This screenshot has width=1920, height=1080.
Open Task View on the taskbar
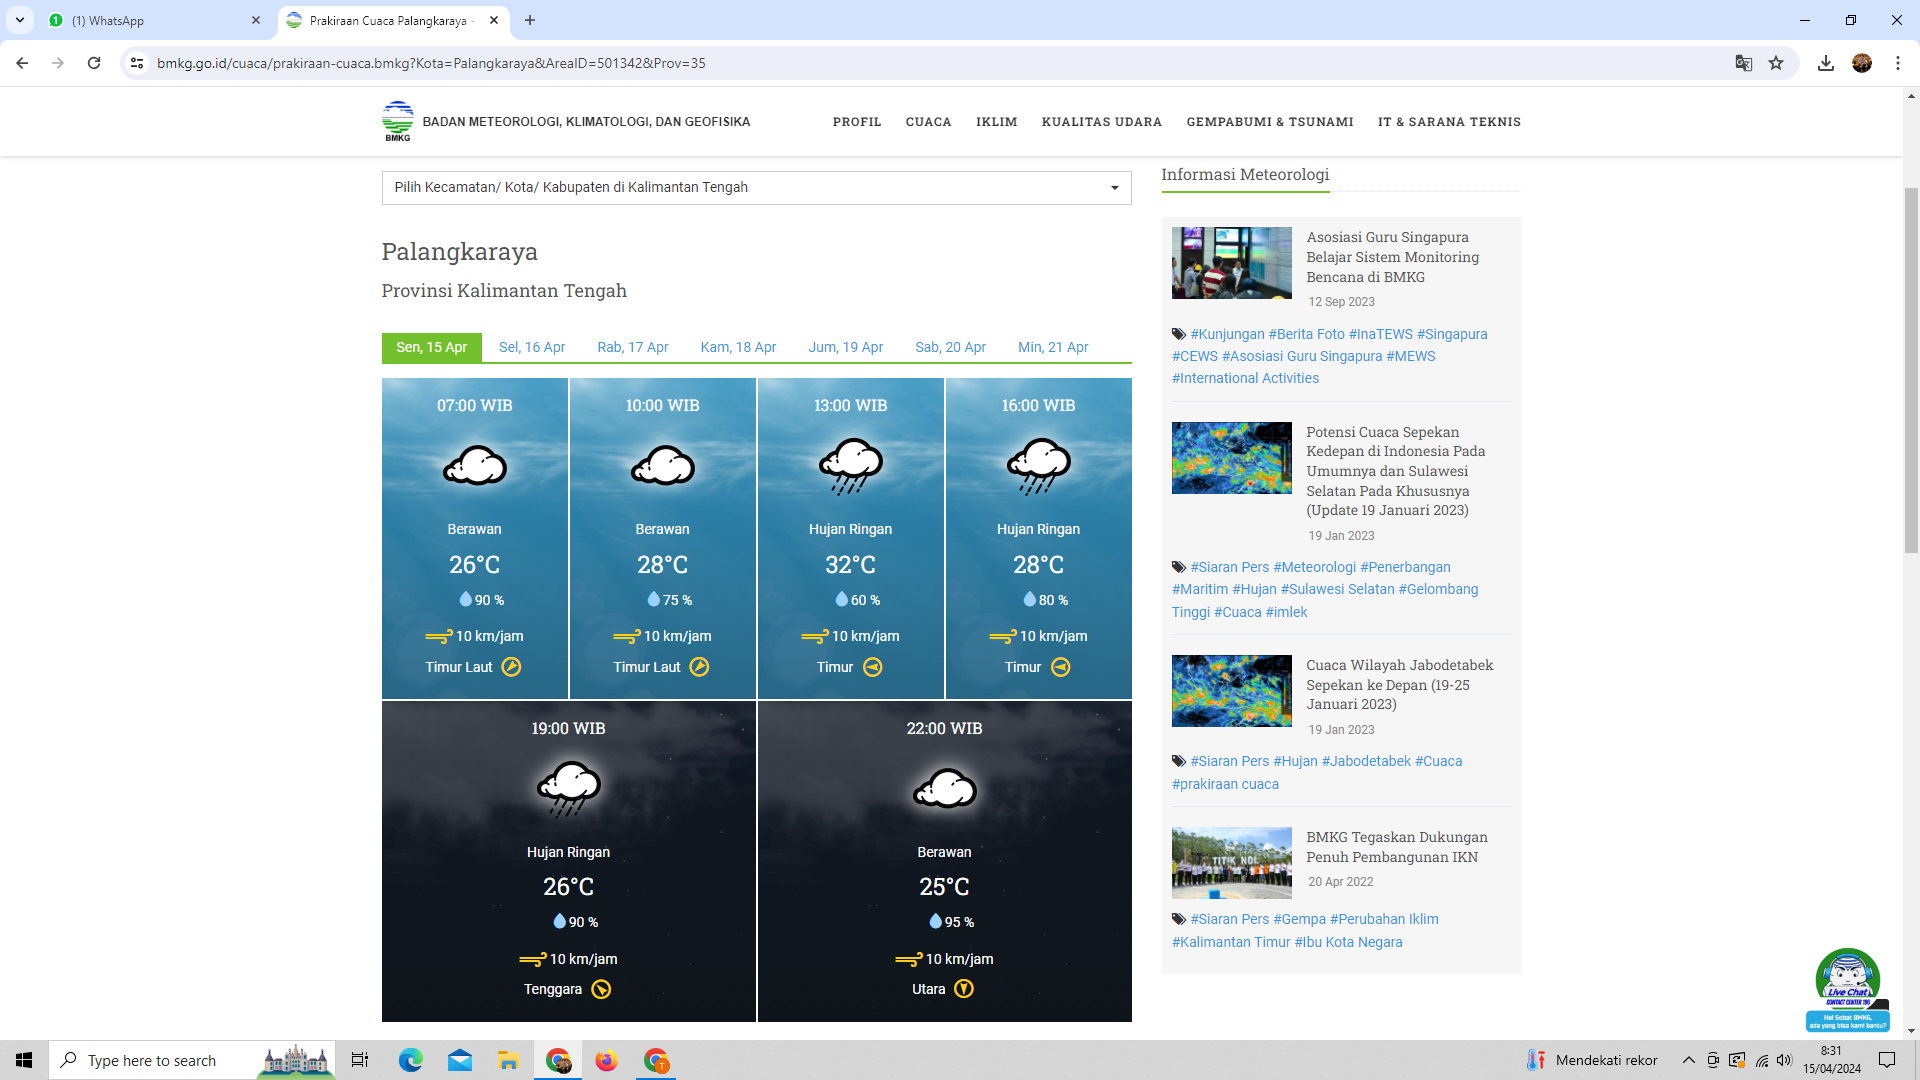(x=360, y=1060)
